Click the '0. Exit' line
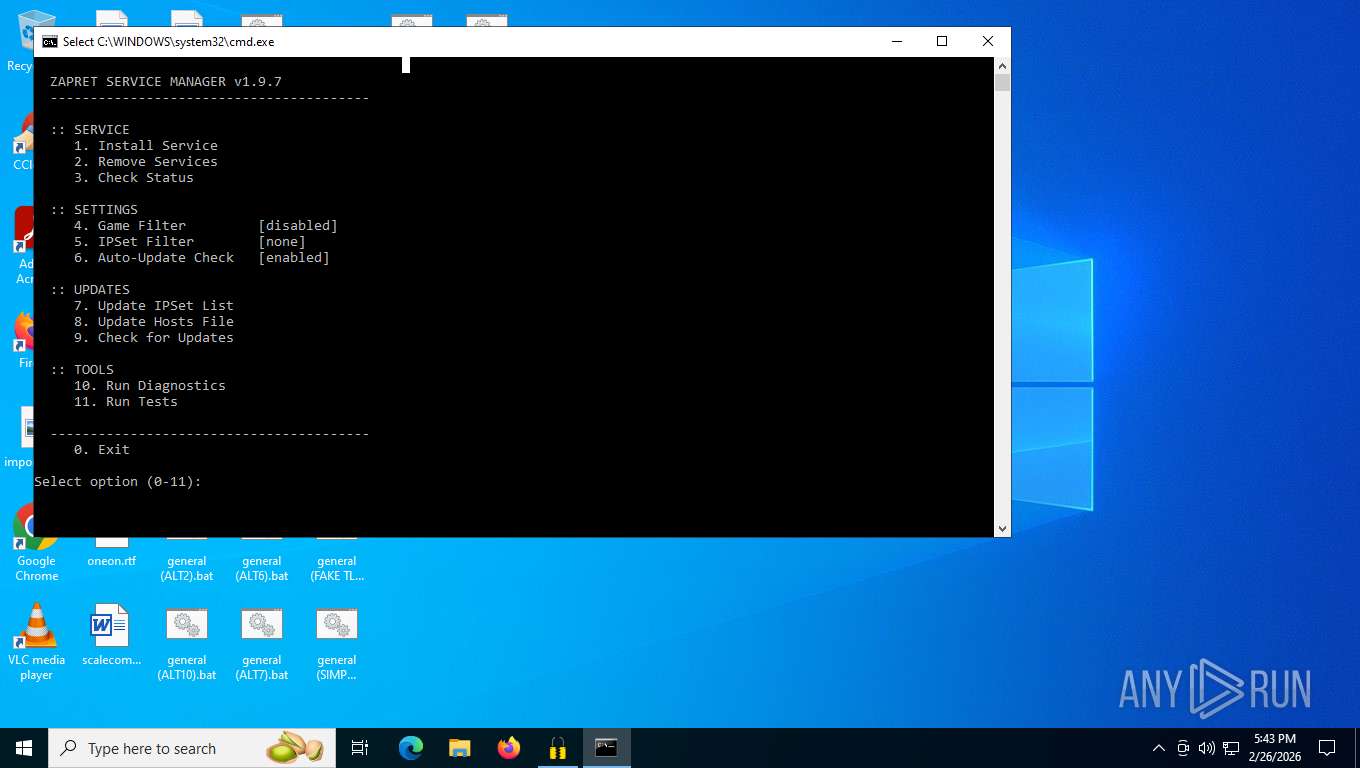Viewport: 1360px width, 768px height. pos(102,450)
